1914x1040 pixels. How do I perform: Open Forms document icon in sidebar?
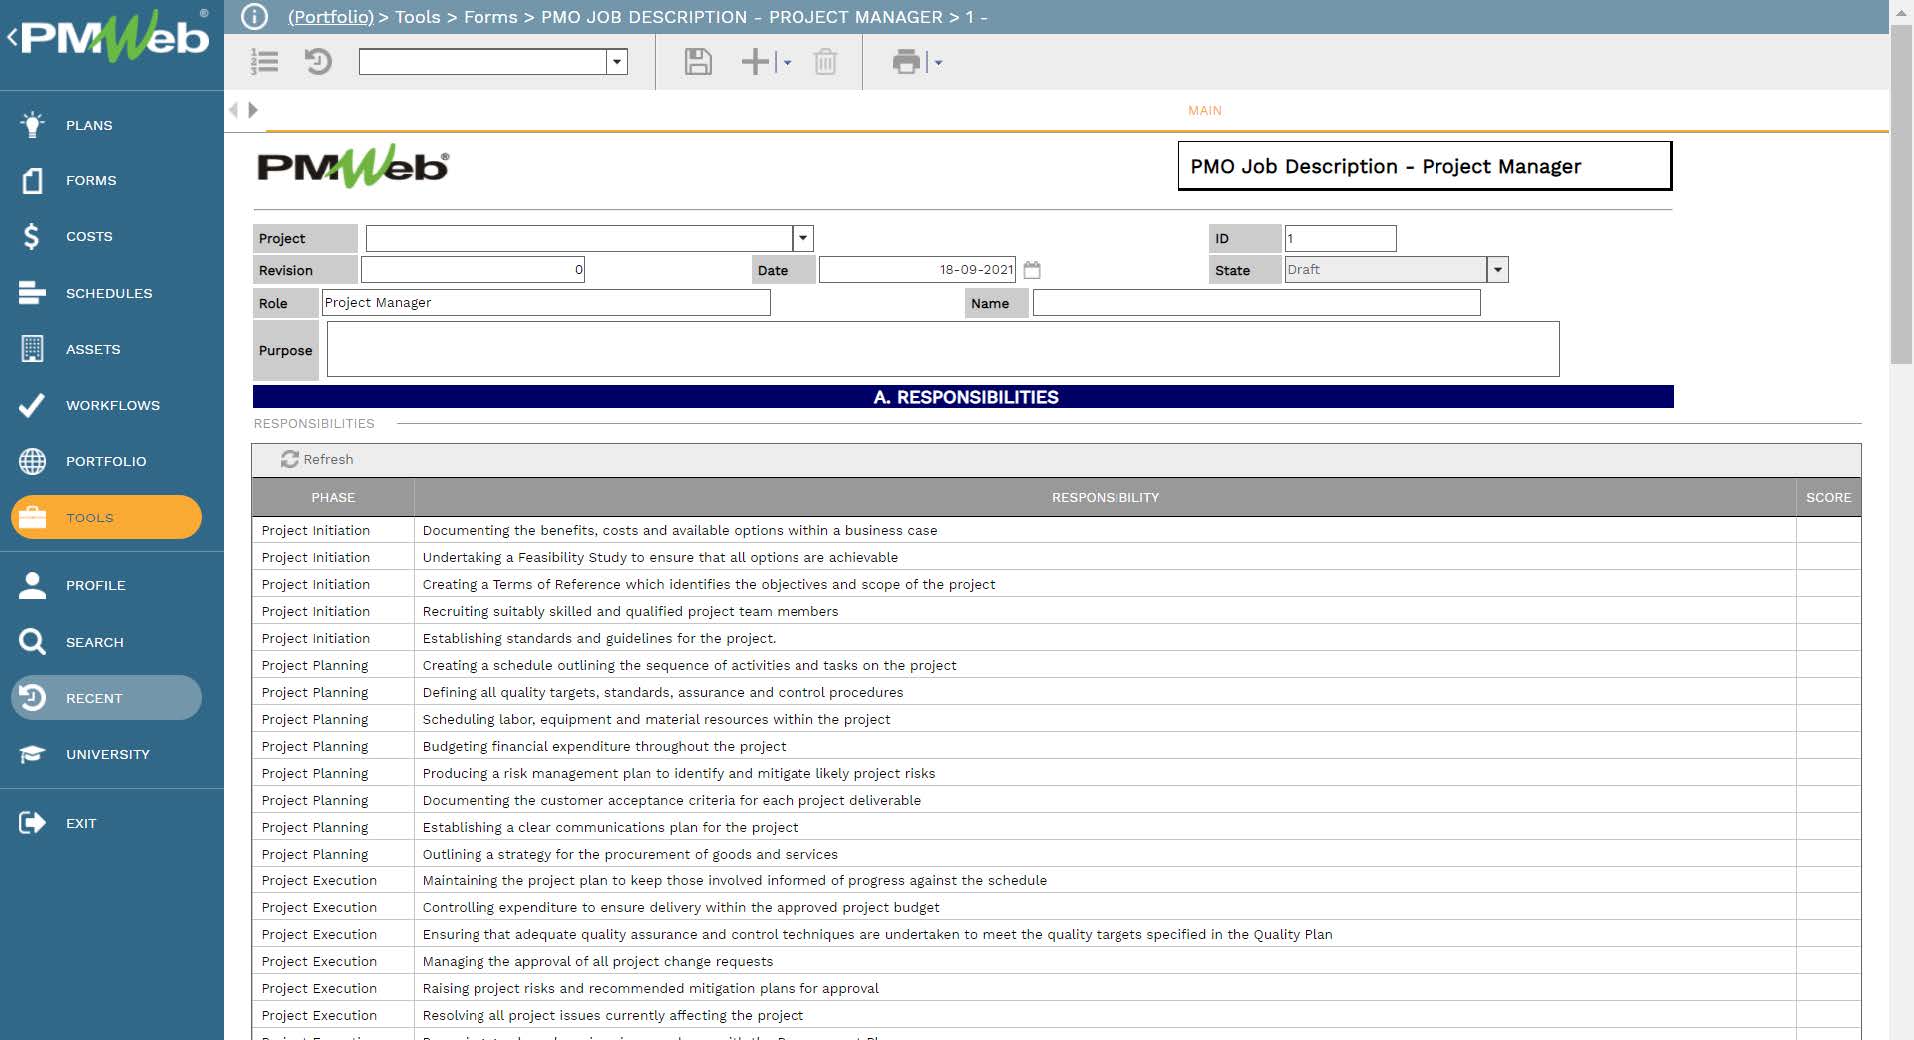tap(32, 180)
